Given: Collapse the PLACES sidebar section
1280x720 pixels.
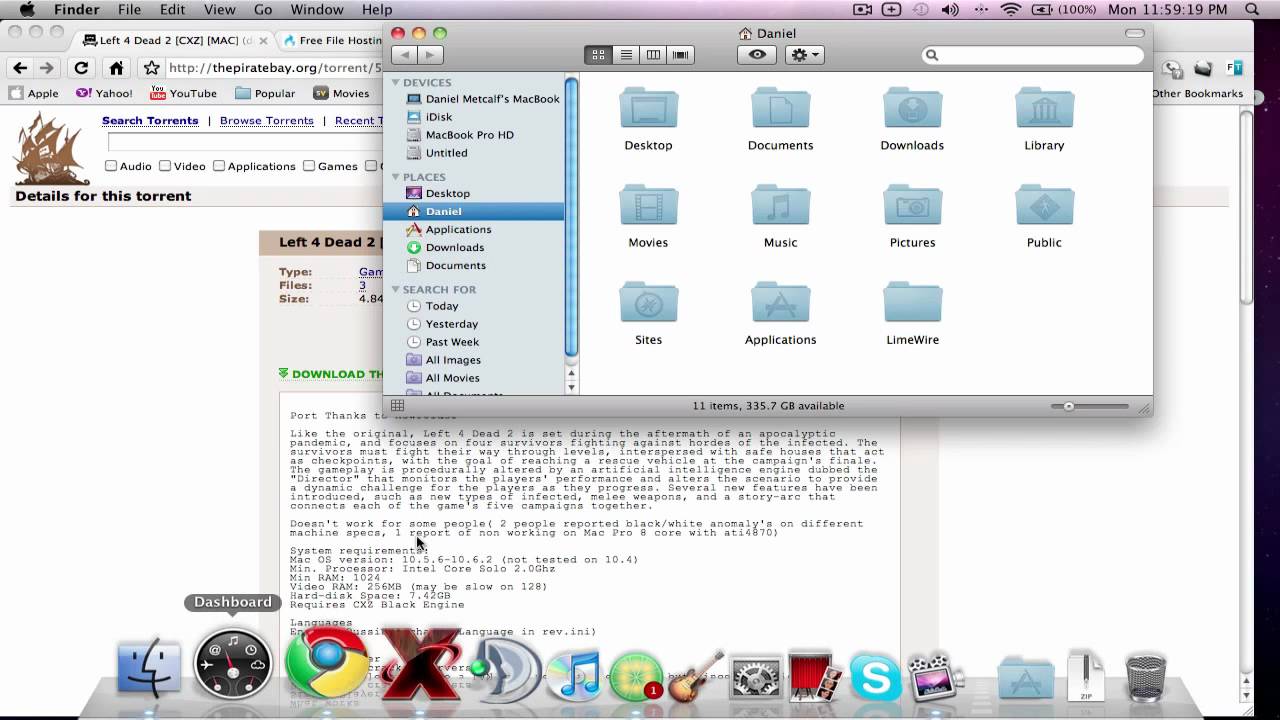Looking at the screenshot, I should (396, 177).
